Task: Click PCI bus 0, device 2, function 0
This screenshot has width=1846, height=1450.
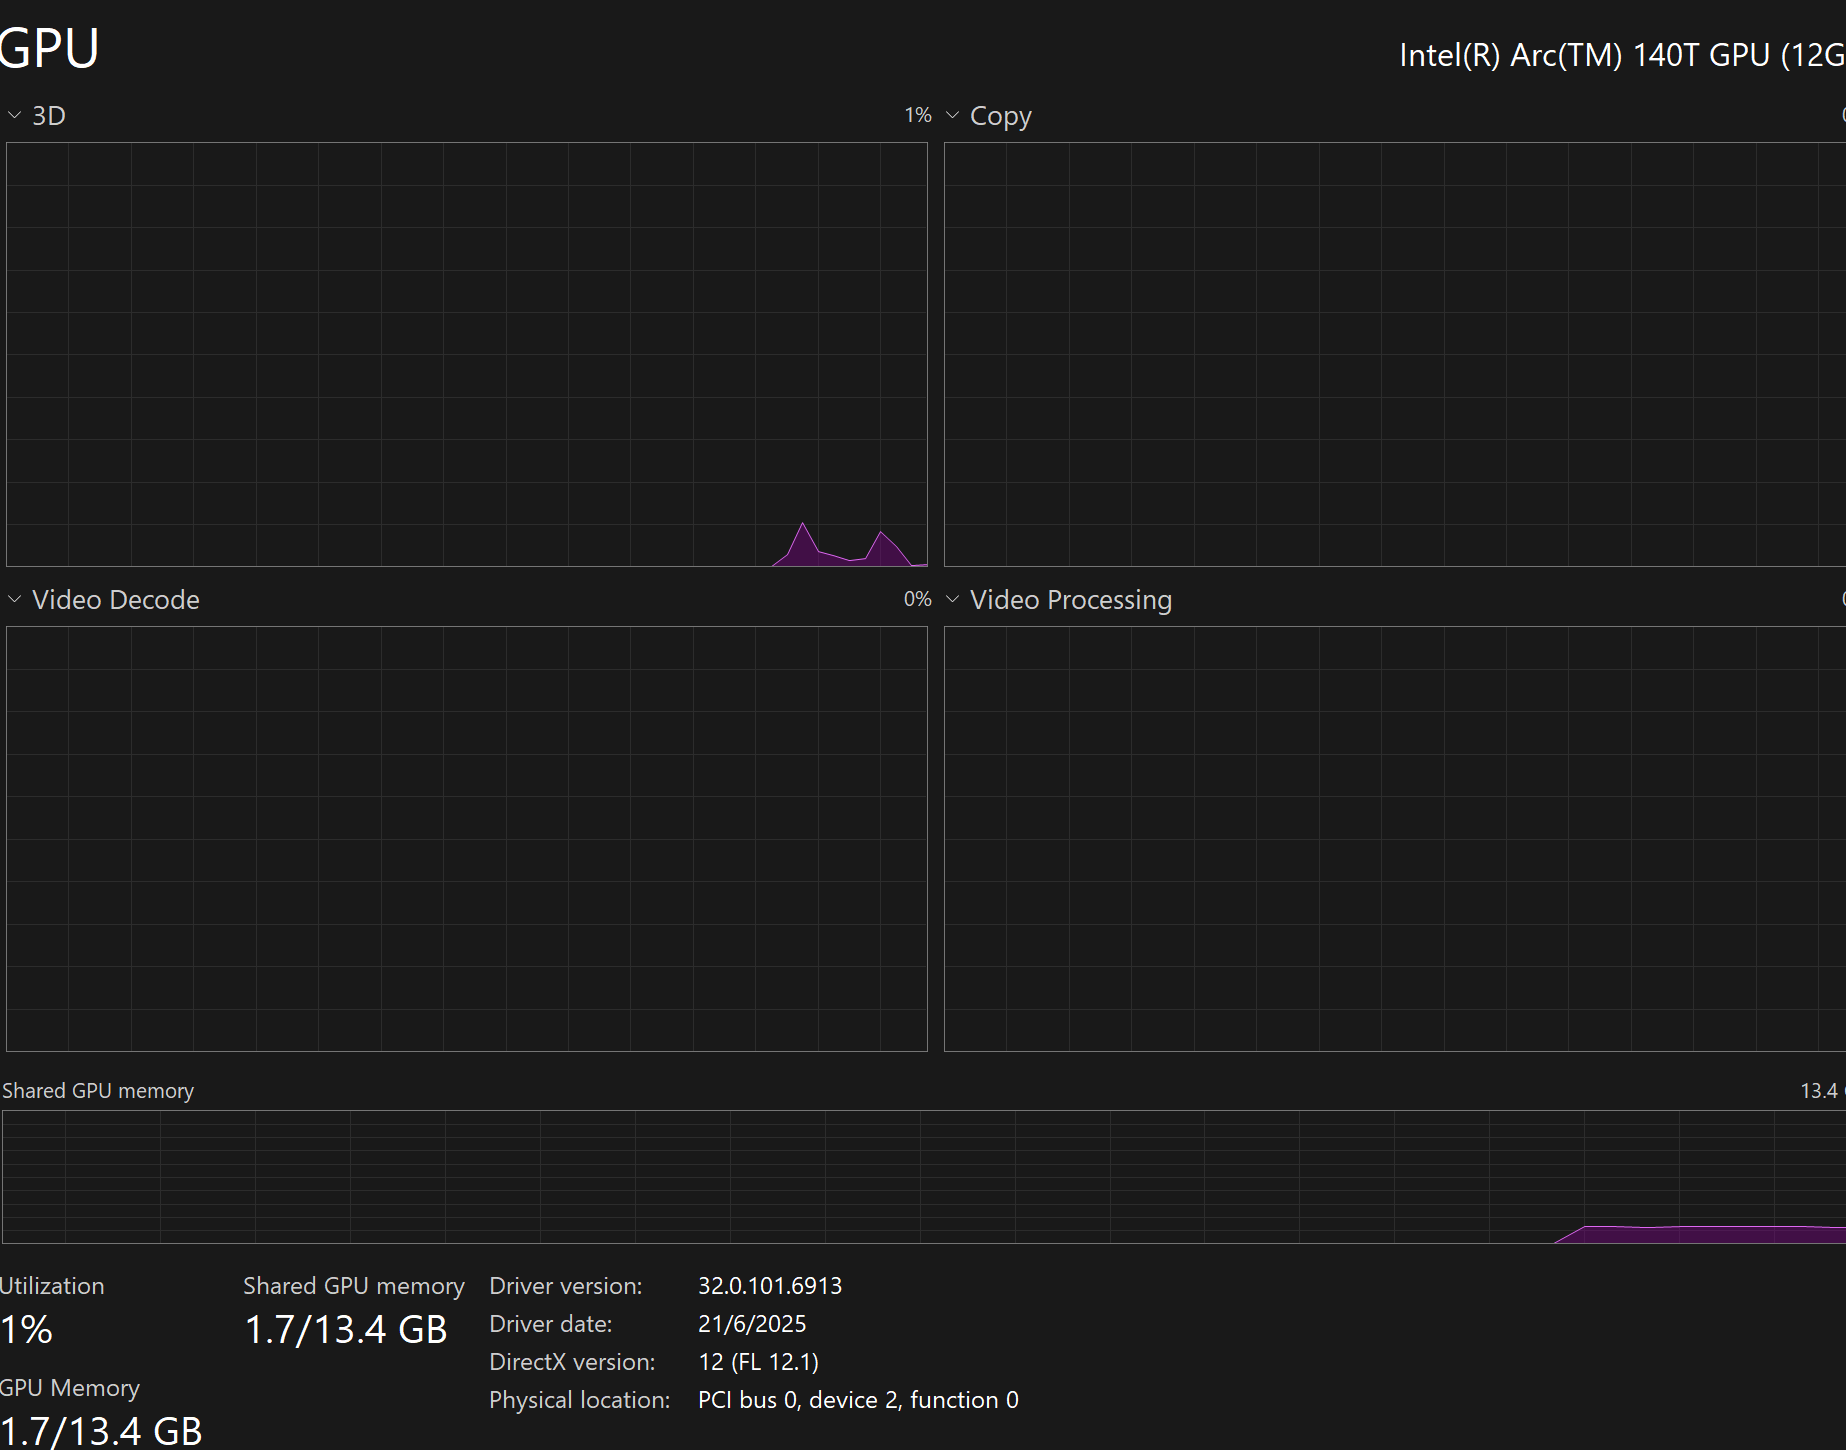Action: (x=858, y=1400)
